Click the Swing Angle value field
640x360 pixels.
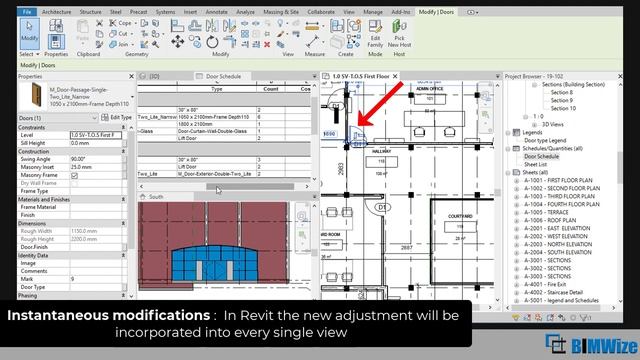tap(96, 159)
